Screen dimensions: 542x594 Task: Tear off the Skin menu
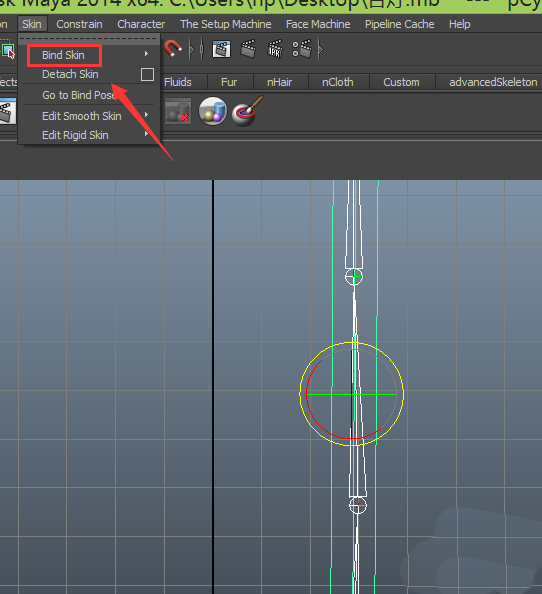coord(89,38)
